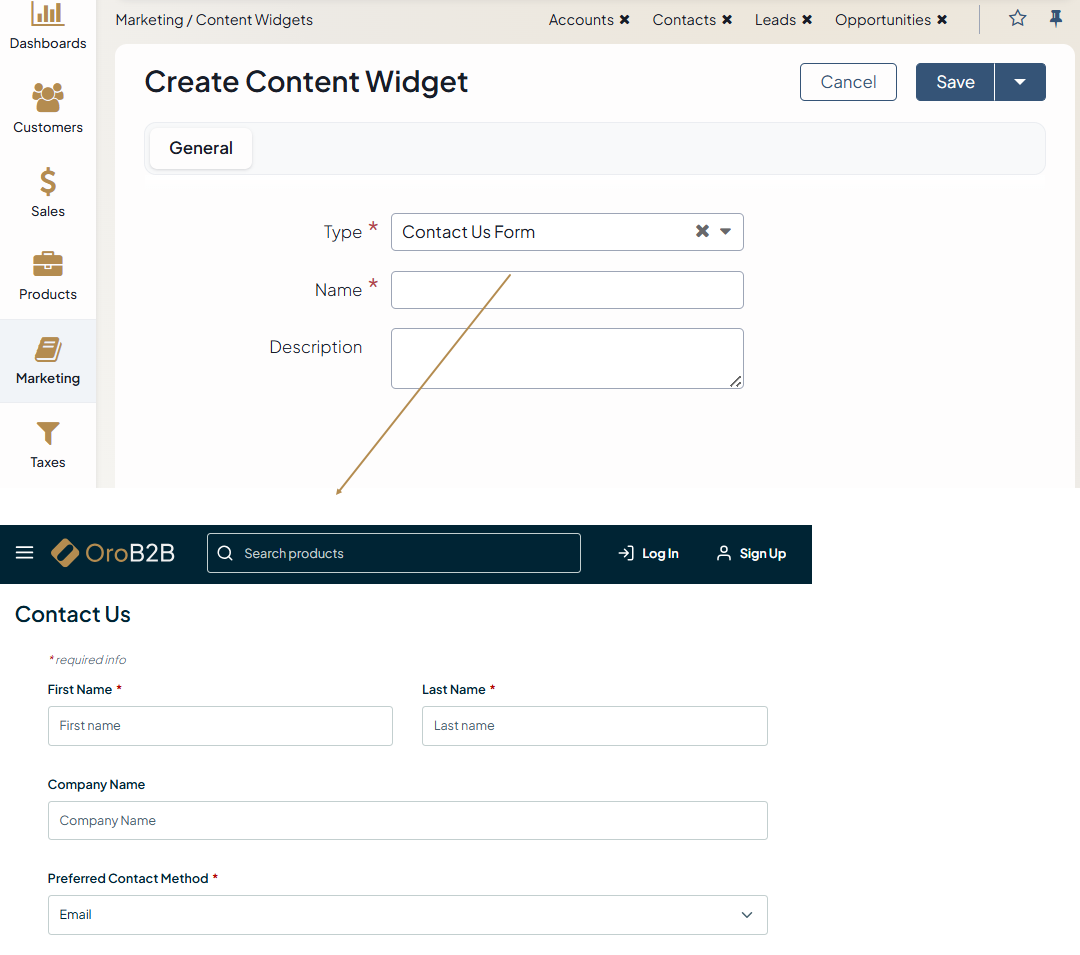The height and width of the screenshot is (955, 1080).
Task: Open the Save button dropdown arrow
Action: pyautogui.click(x=1020, y=82)
